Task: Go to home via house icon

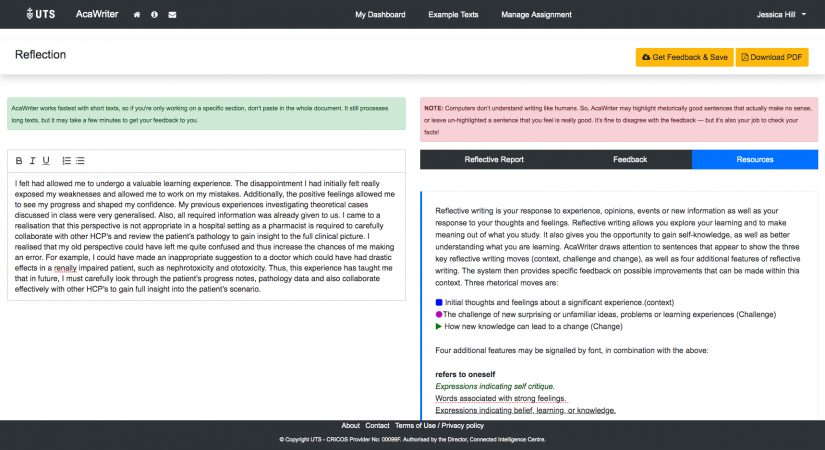Action: point(137,15)
